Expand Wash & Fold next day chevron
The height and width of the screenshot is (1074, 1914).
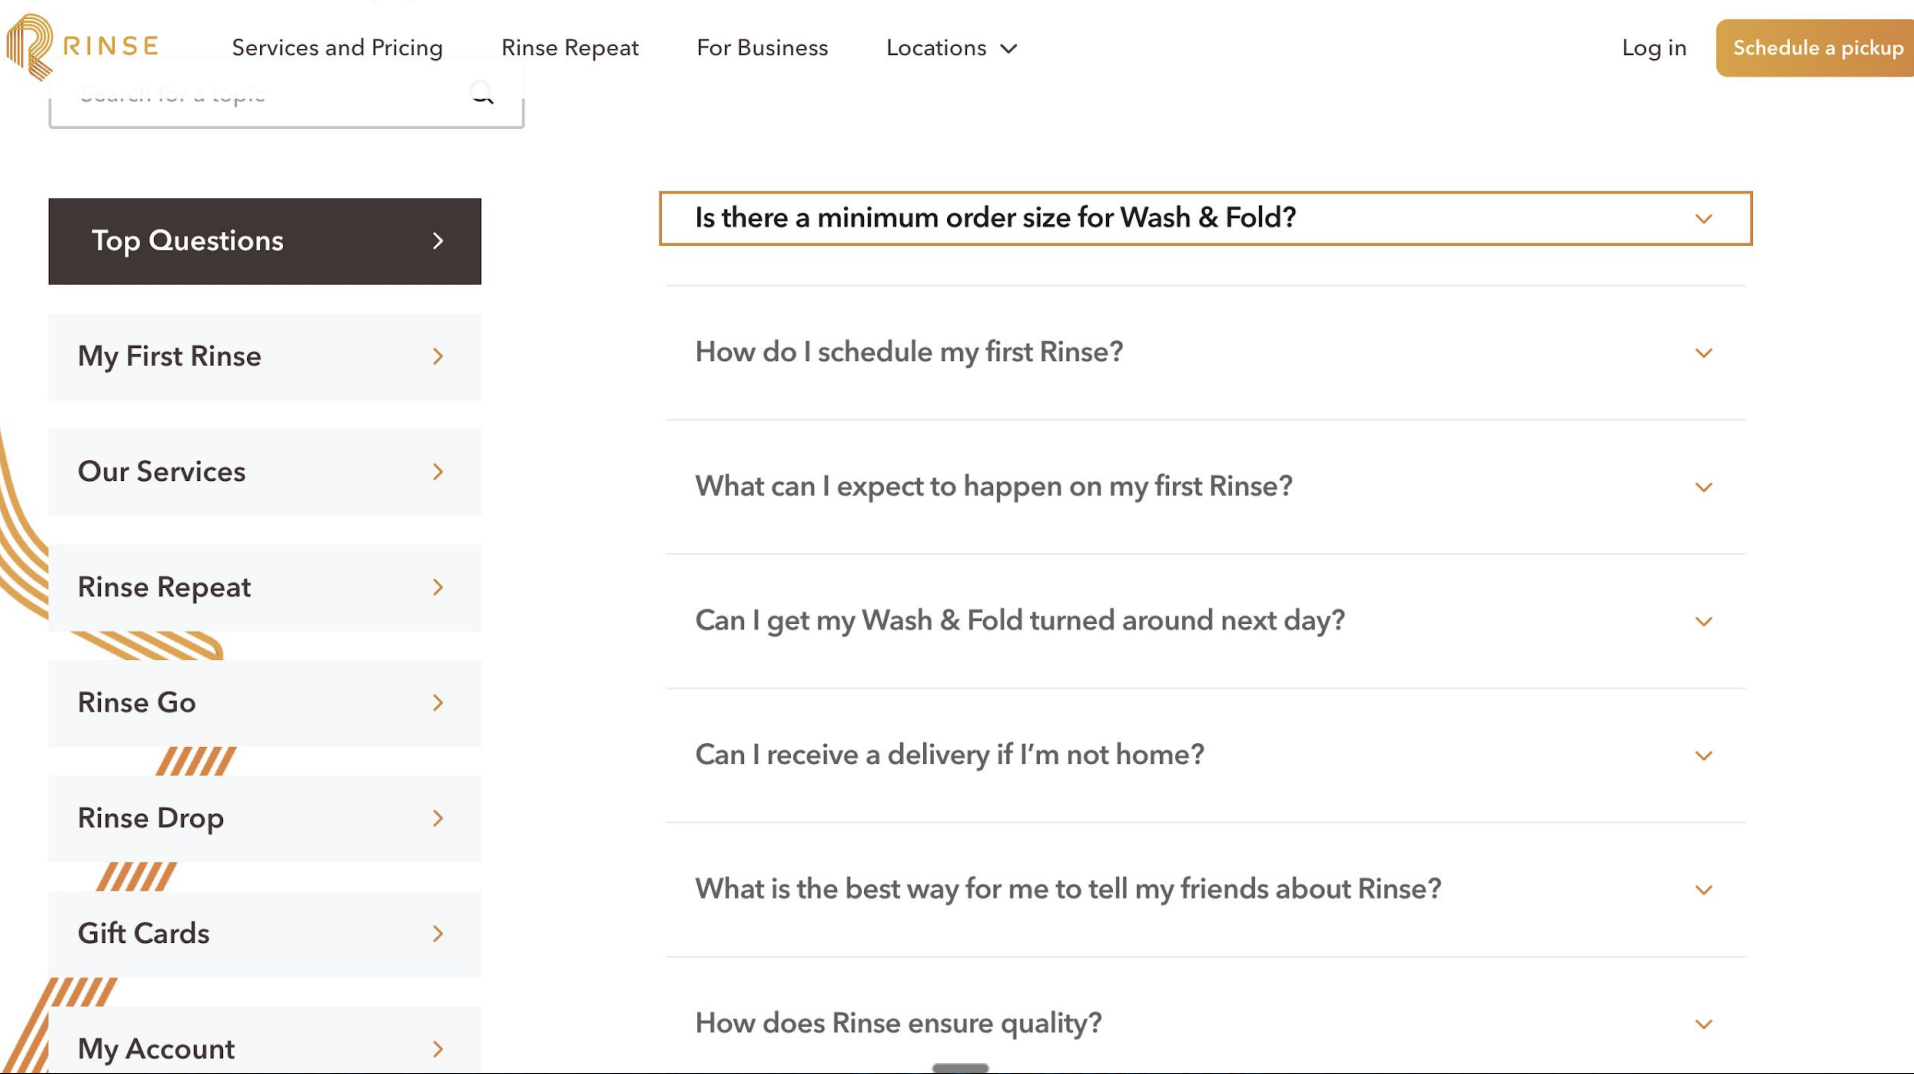[1704, 621]
